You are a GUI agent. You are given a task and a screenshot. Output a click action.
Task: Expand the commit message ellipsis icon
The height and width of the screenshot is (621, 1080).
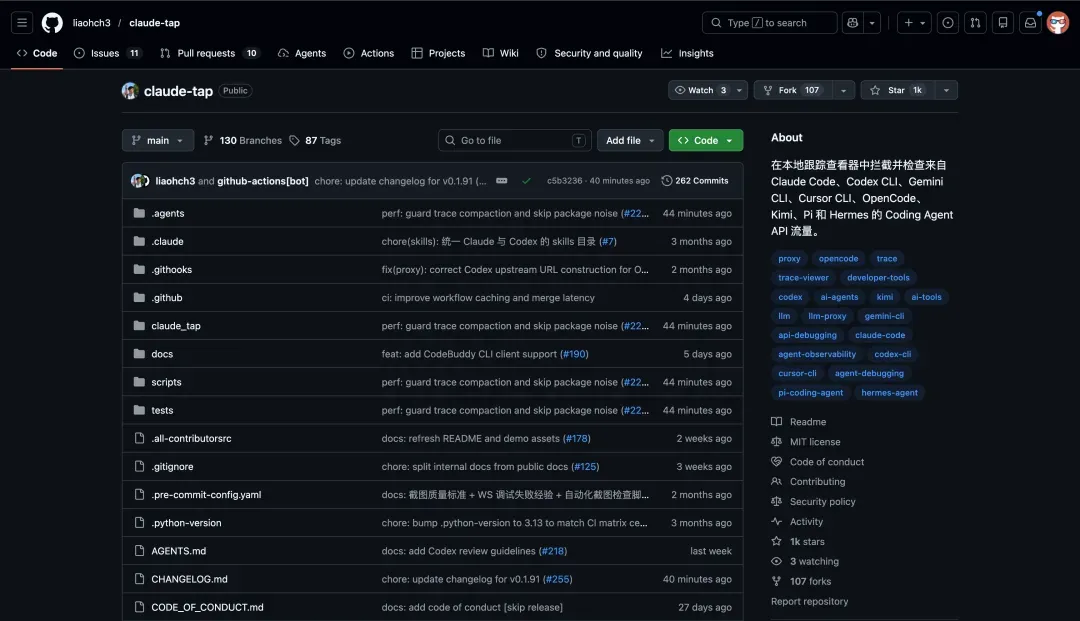501,180
